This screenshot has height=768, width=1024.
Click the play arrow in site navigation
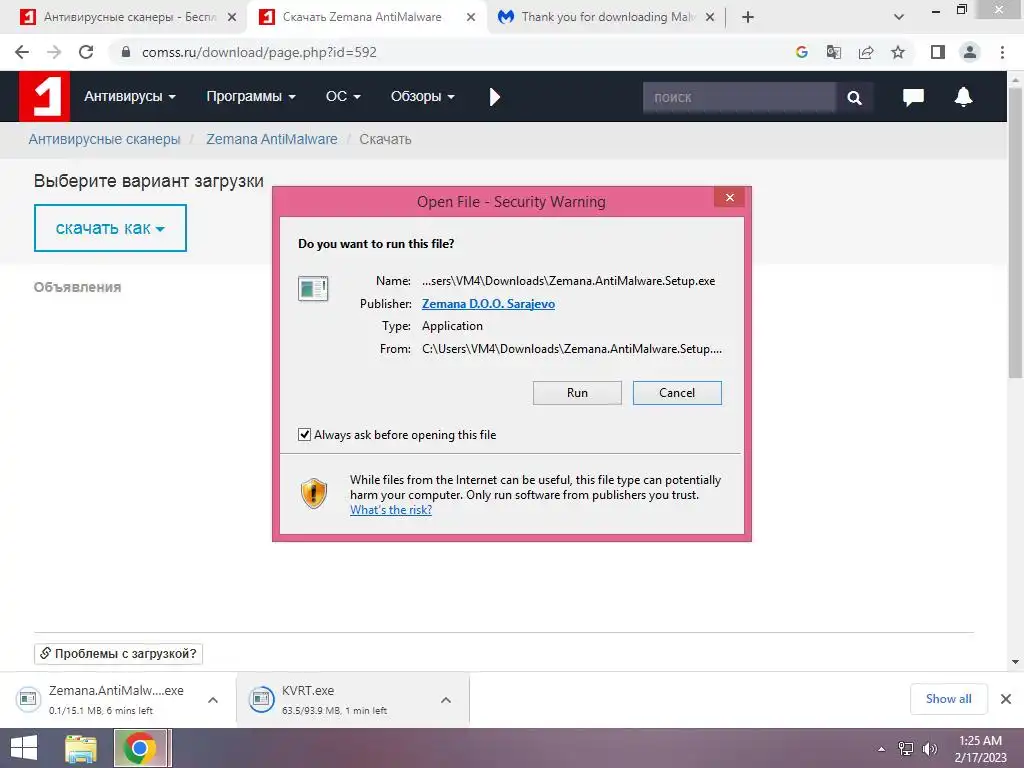[494, 97]
